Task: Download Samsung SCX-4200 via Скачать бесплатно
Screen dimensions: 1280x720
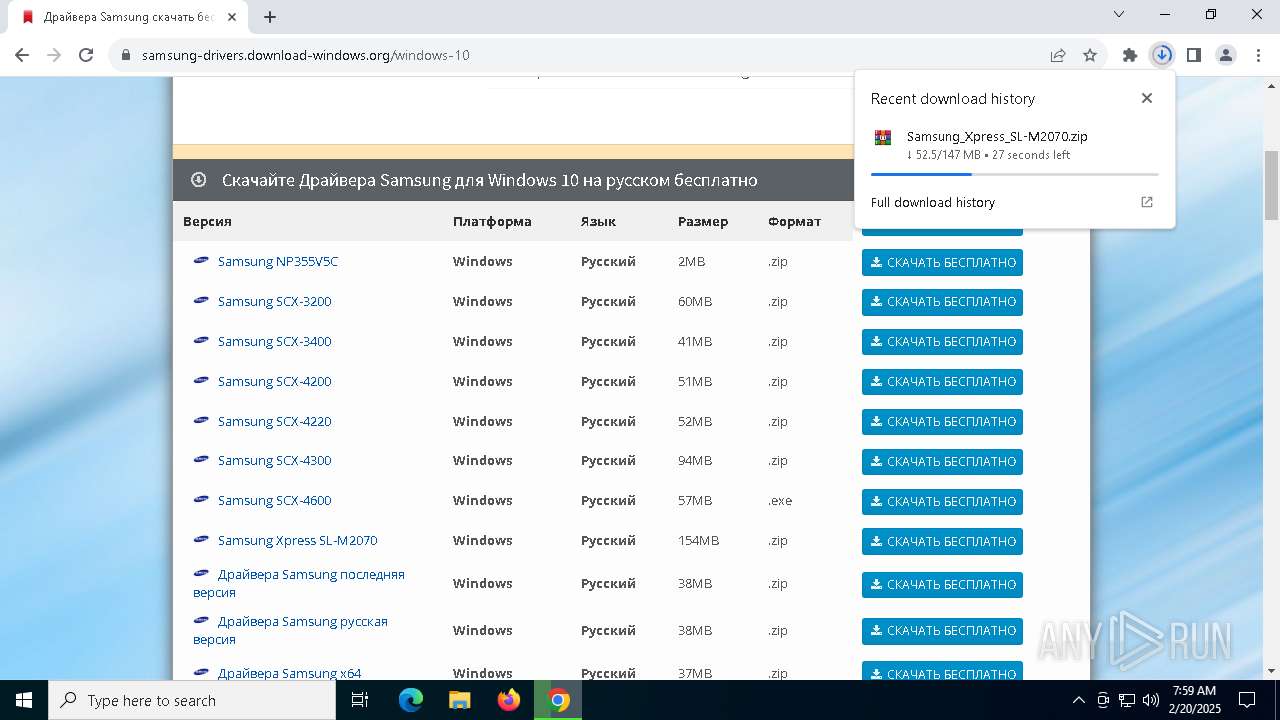Action: (942, 382)
